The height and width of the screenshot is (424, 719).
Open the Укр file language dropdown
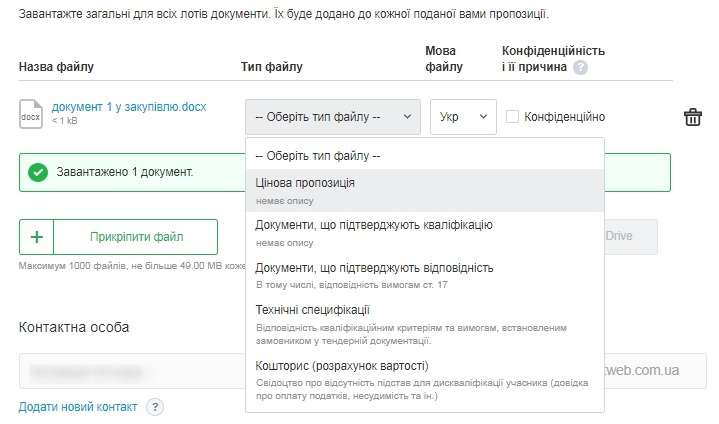(x=463, y=117)
